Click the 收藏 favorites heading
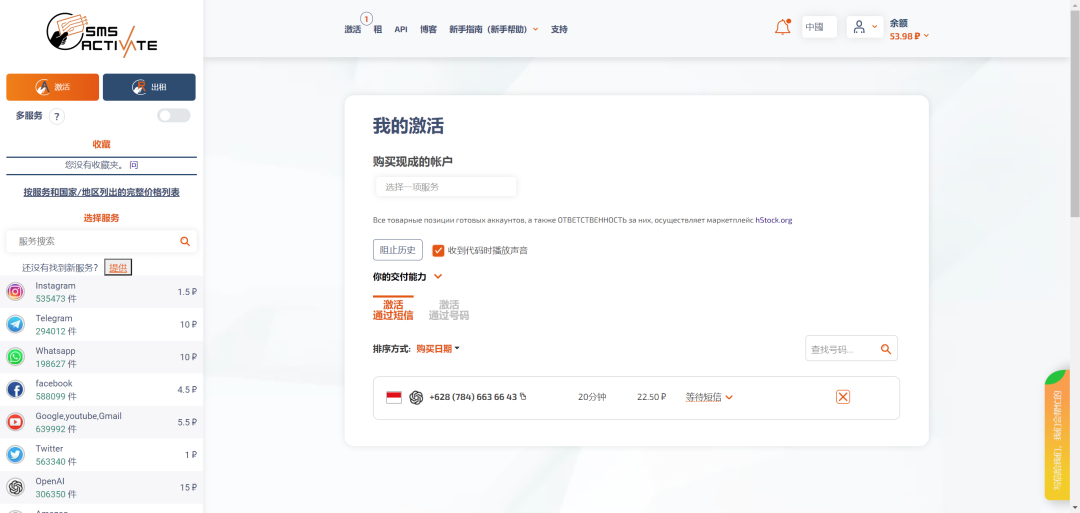The height and width of the screenshot is (513, 1080). (x=101, y=144)
